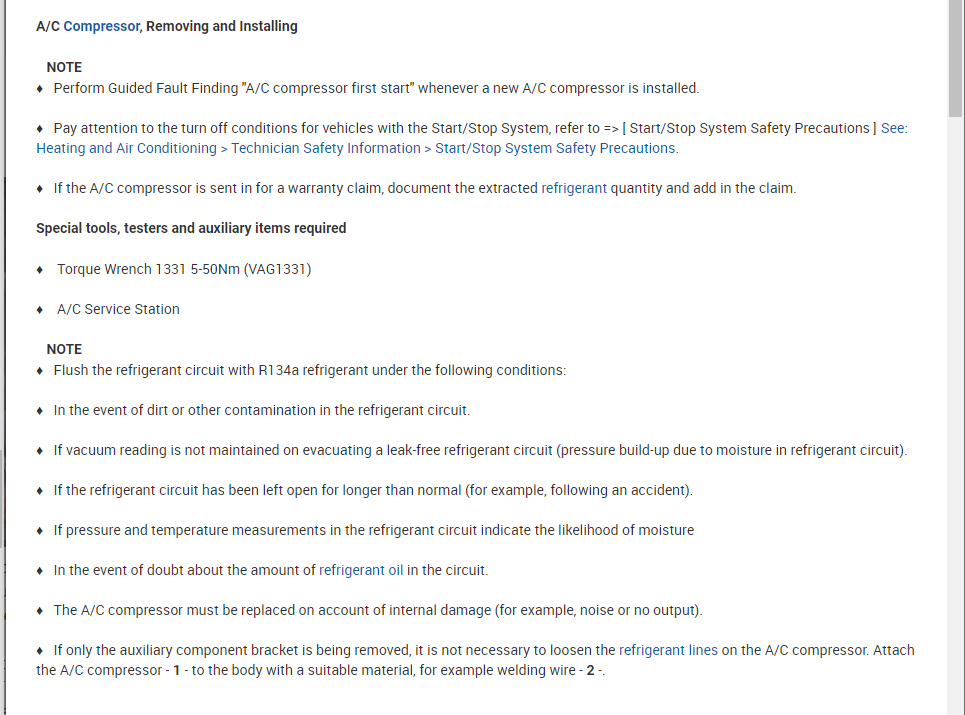Click the "internal damage" compressor replacement bullet

click(378, 610)
